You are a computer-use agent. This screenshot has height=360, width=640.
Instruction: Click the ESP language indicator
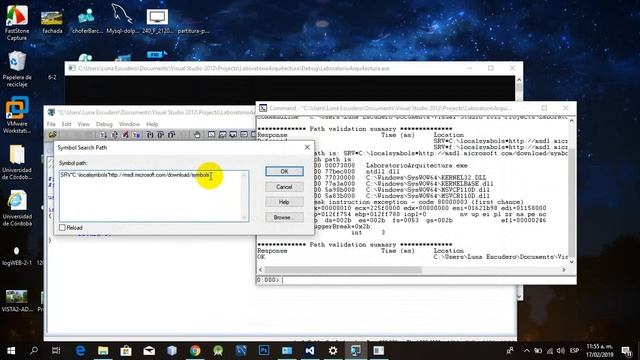574,351
